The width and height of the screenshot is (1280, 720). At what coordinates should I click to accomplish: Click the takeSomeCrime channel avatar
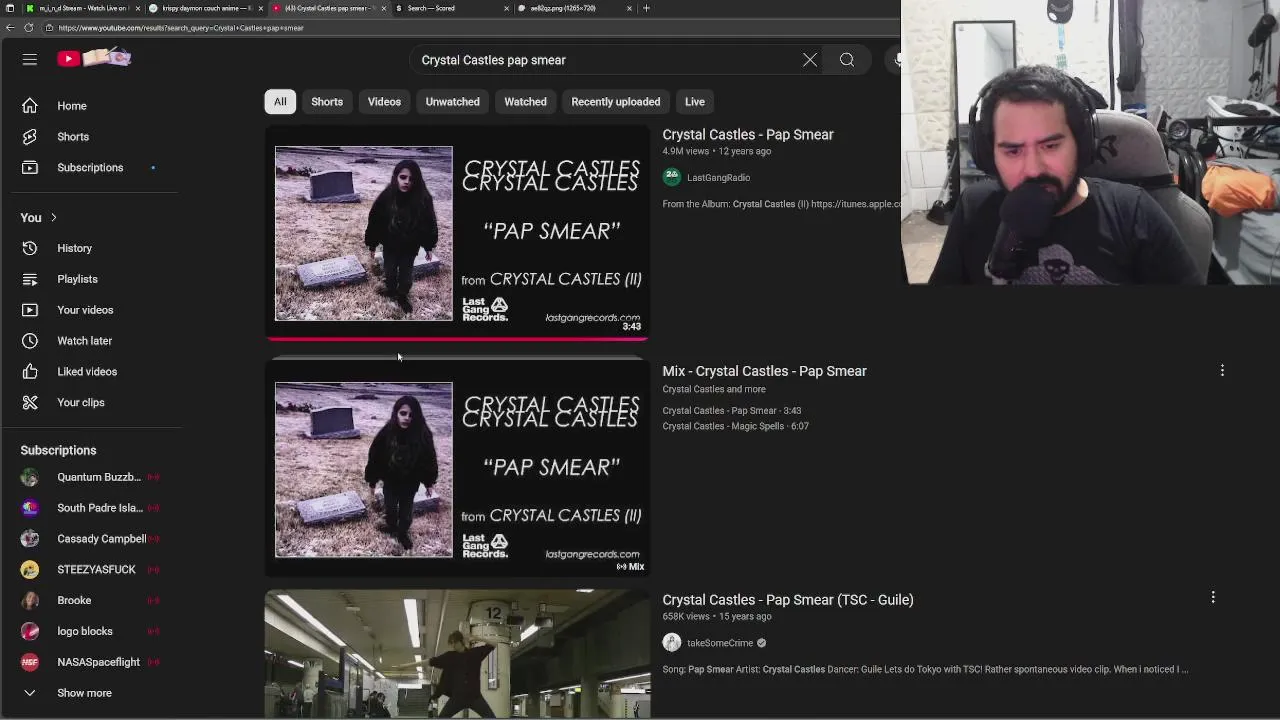(672, 643)
